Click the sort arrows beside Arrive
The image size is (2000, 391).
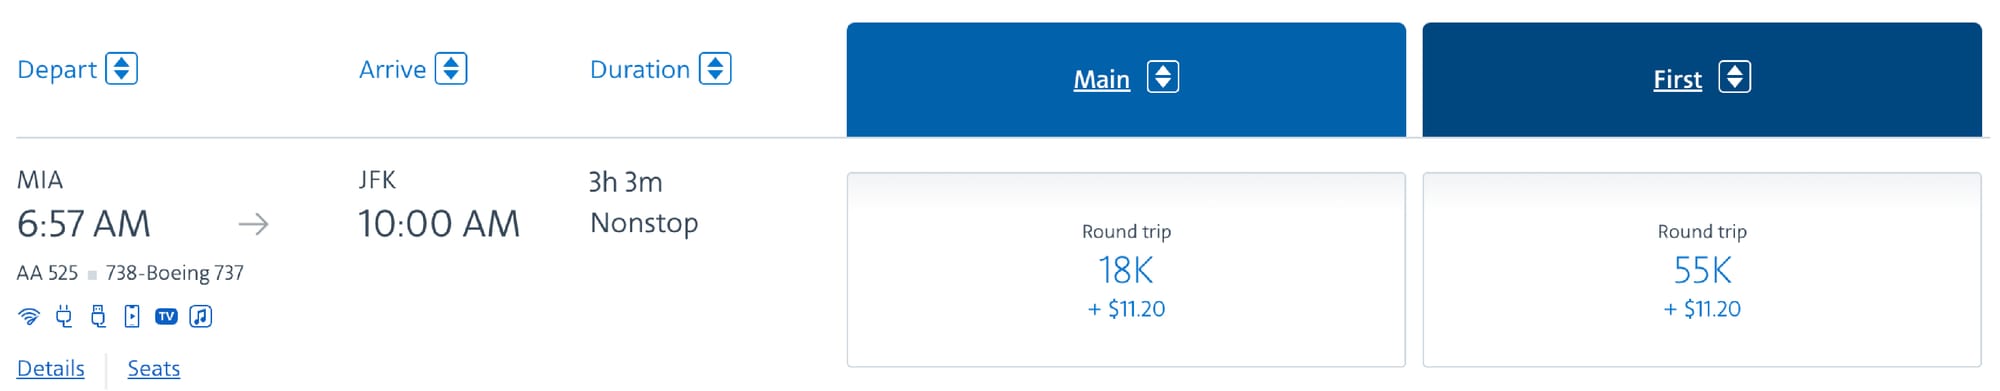click(451, 69)
